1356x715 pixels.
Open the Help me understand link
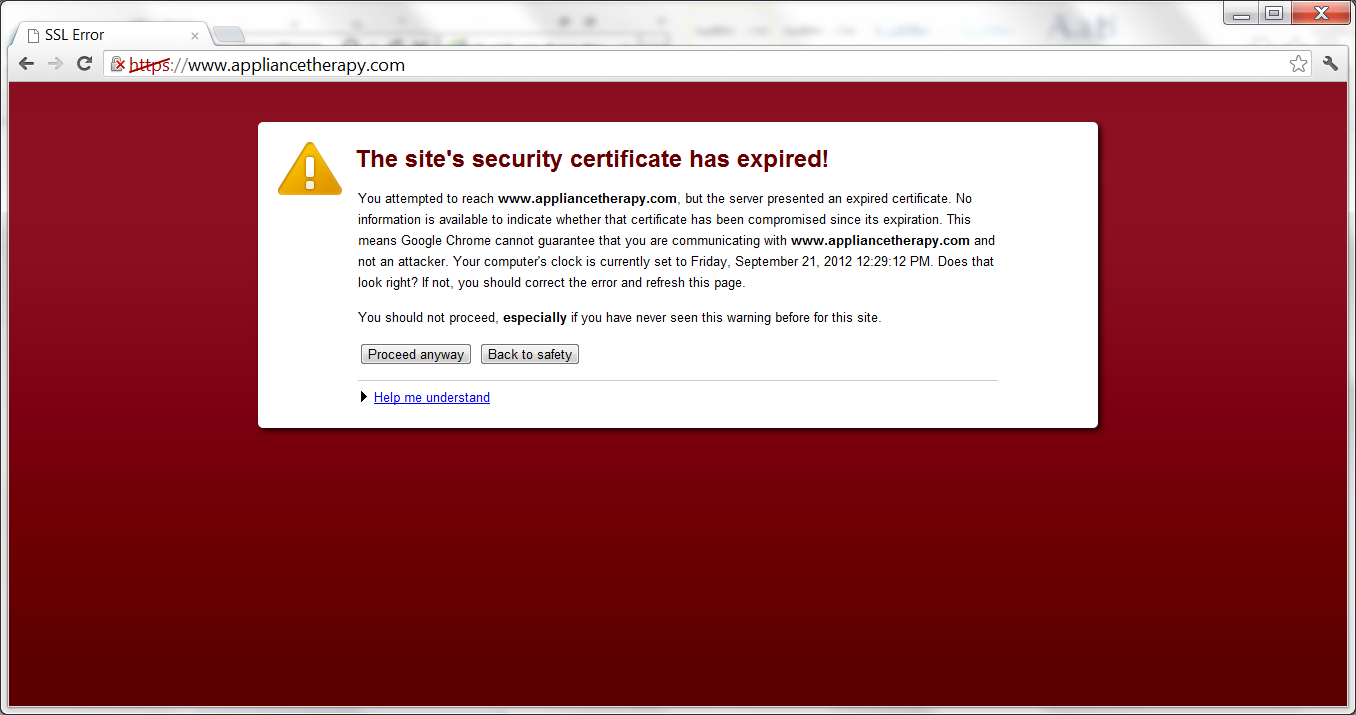click(x=431, y=397)
